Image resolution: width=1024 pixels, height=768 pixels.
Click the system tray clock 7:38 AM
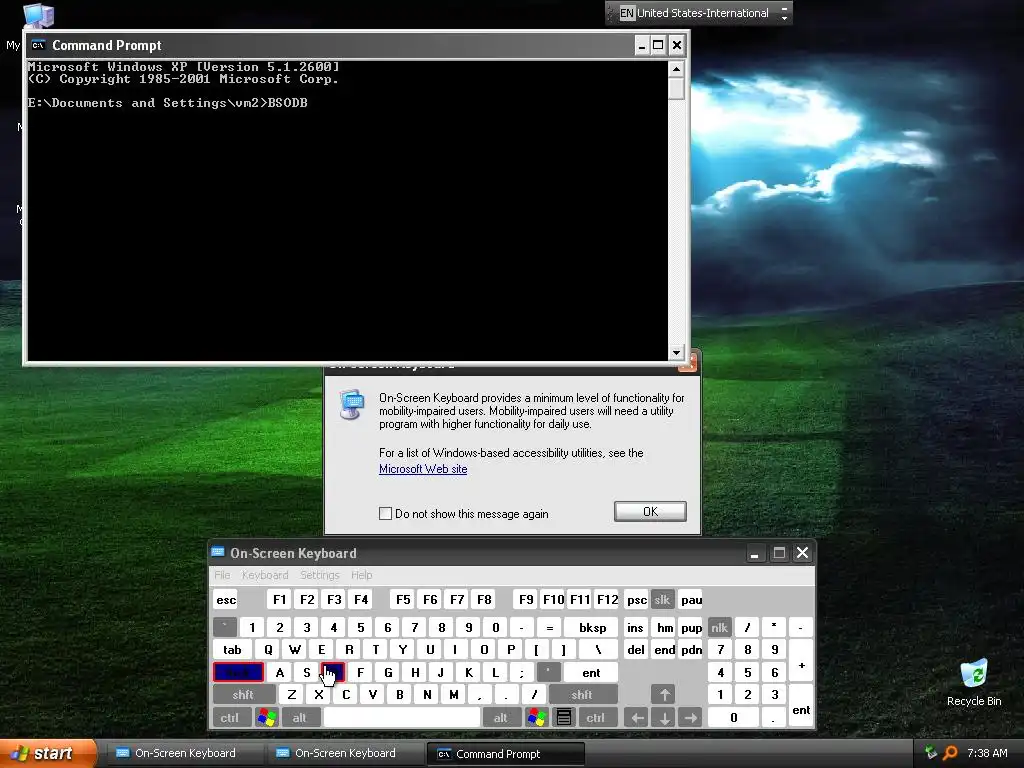pos(987,753)
